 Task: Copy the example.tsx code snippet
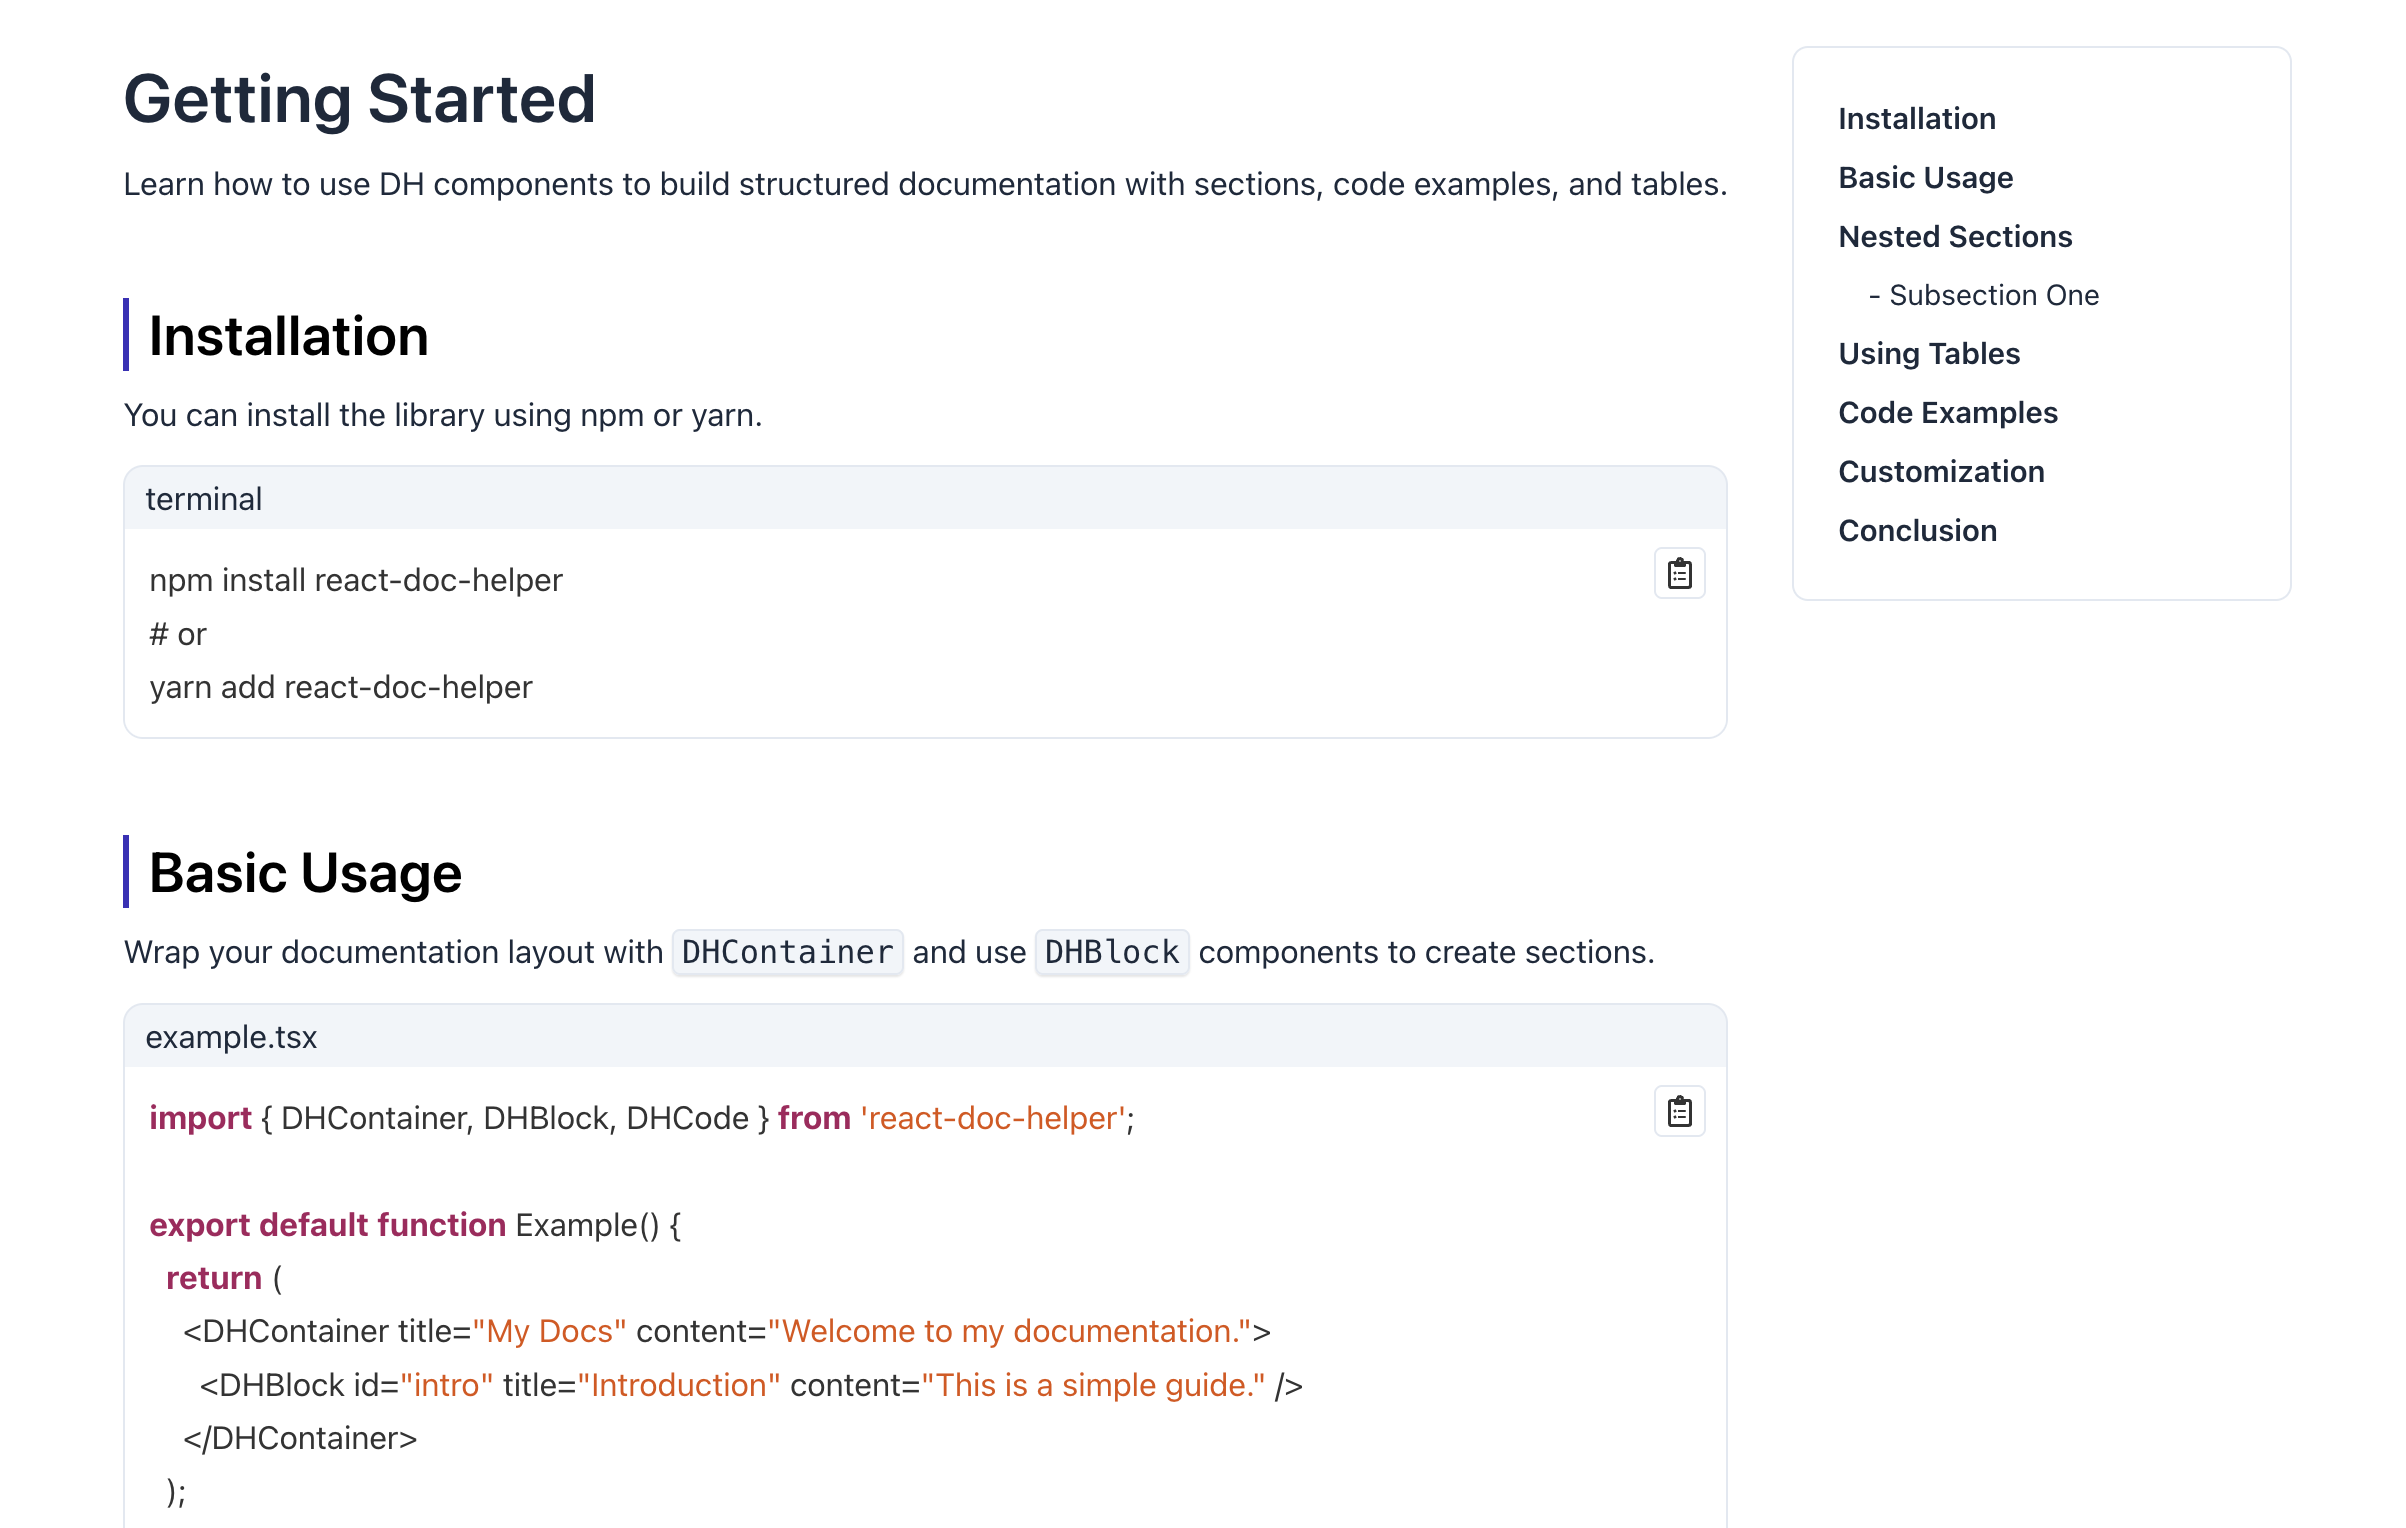pos(1679,1111)
